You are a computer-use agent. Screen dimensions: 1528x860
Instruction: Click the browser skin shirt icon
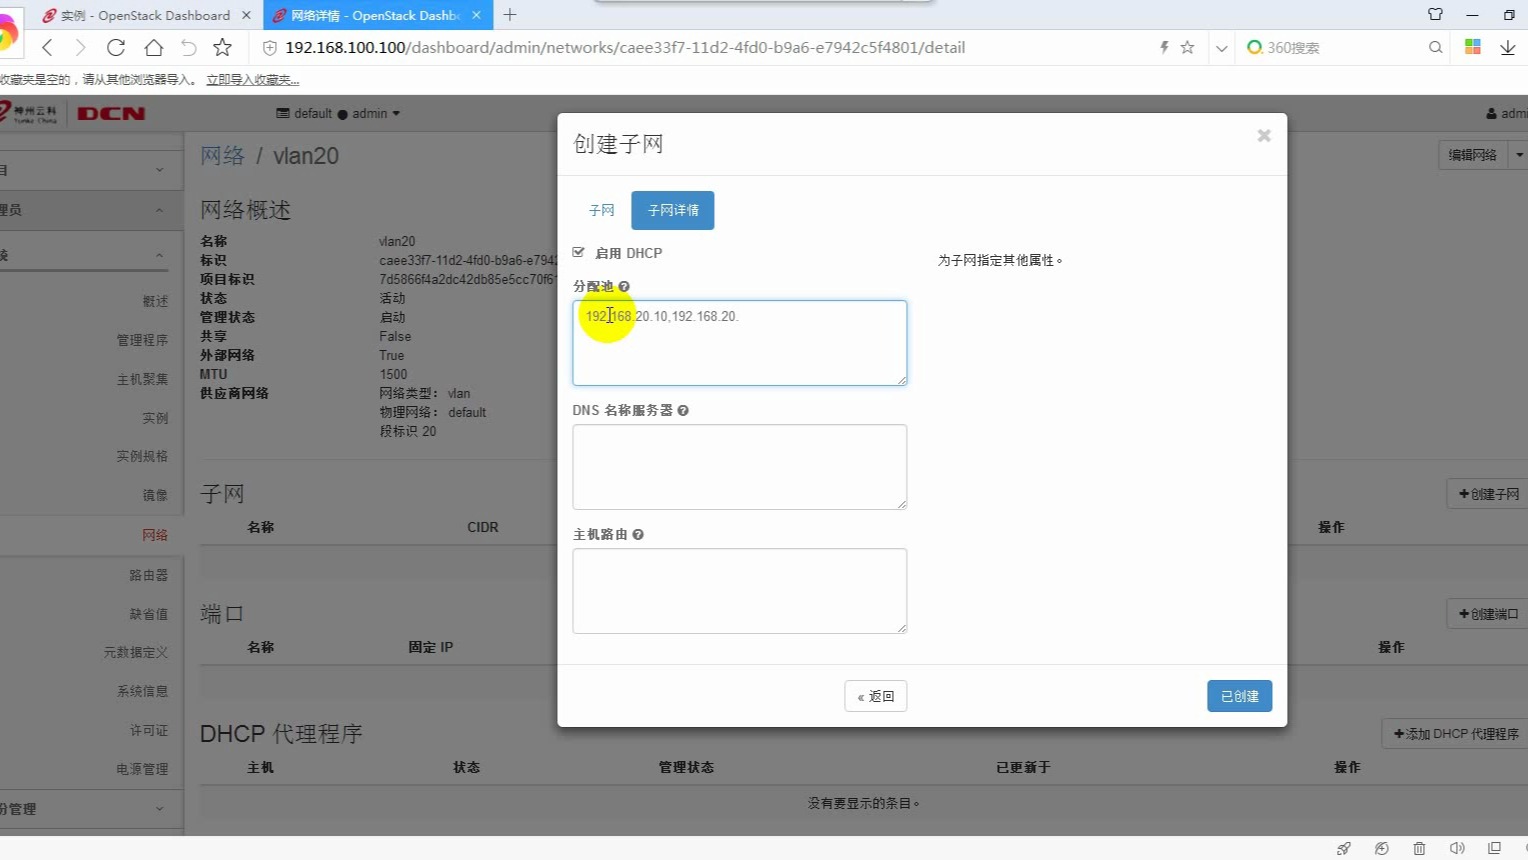click(x=1435, y=14)
